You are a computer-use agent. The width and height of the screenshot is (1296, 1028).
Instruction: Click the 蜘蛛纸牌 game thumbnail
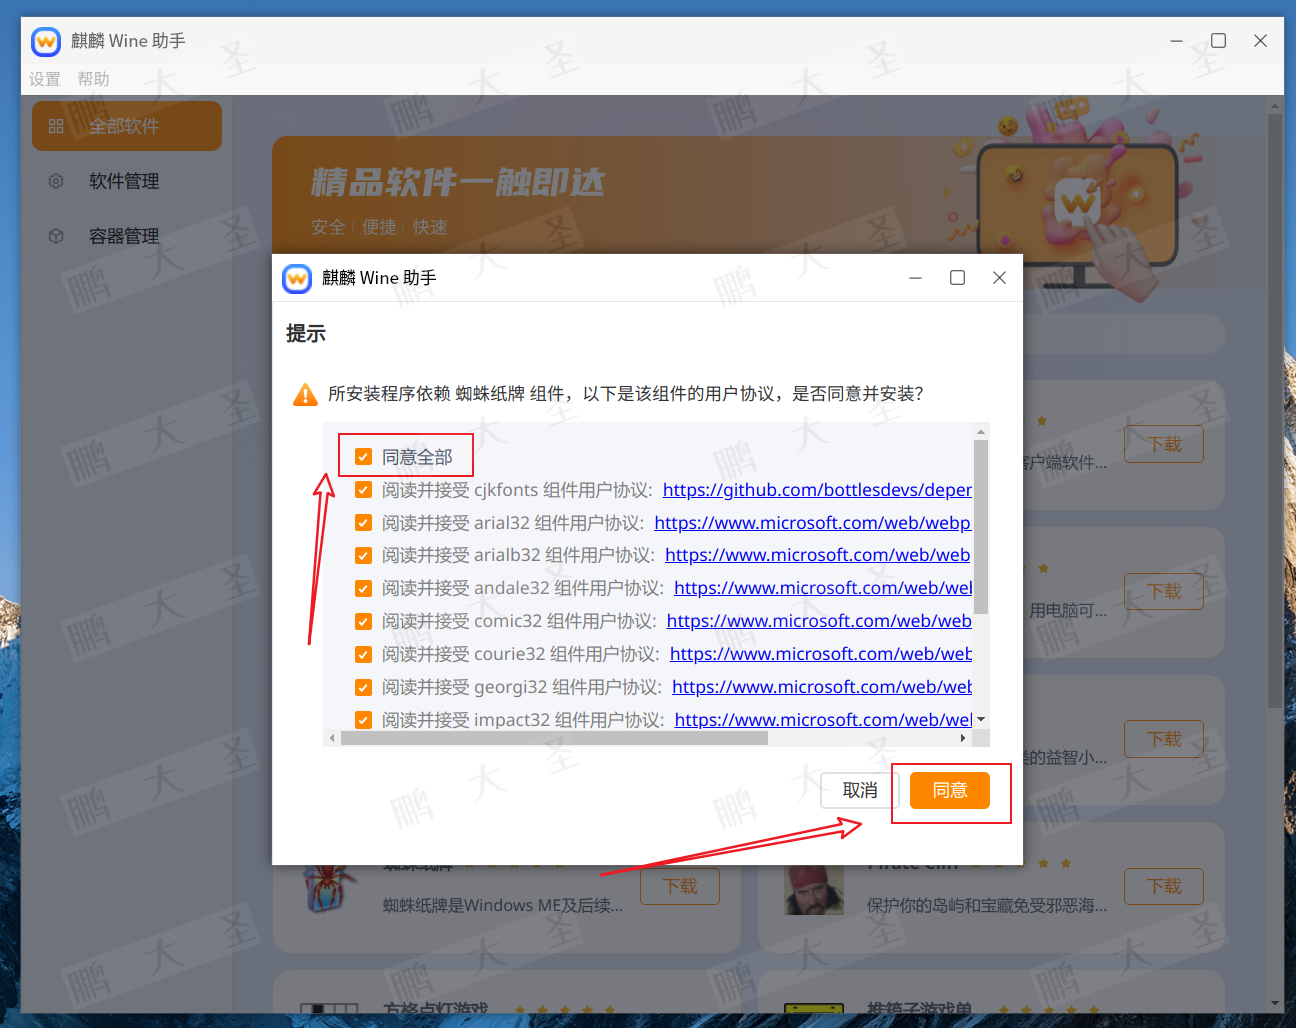pos(330,890)
